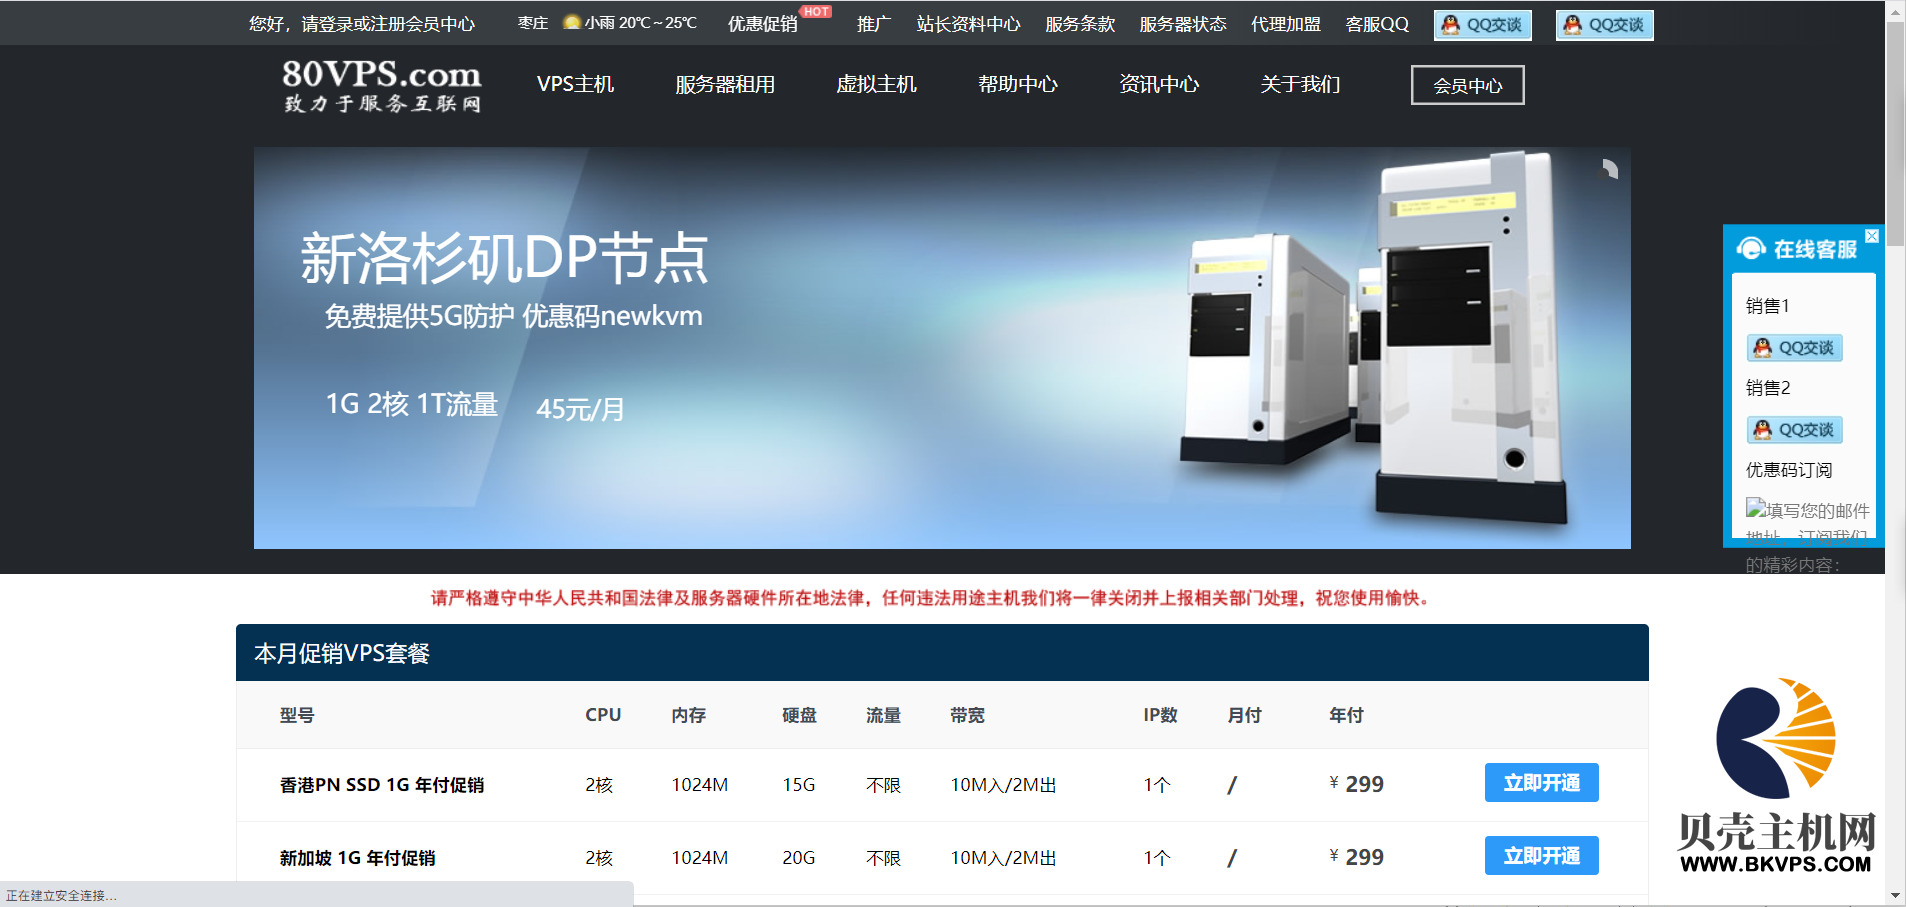This screenshot has width=1906, height=907.
Task: Open the 关于我们 menu
Action: click(1300, 85)
